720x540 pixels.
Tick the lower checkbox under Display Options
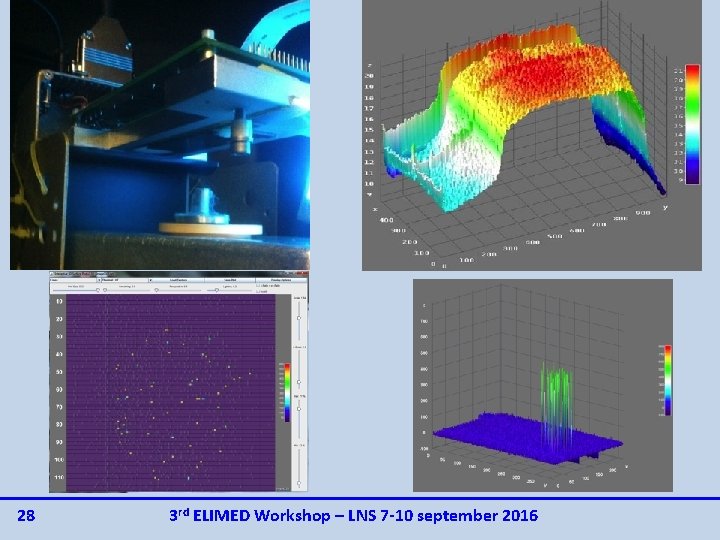click(258, 291)
